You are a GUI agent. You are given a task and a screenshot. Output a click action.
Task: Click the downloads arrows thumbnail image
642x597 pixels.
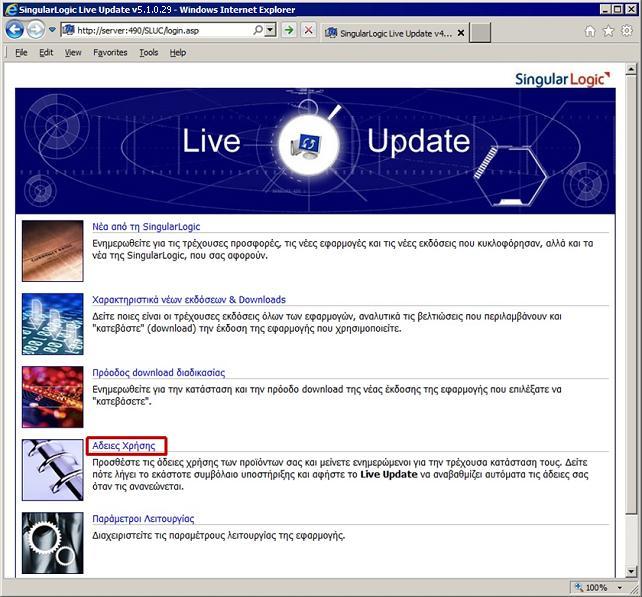tap(52, 324)
